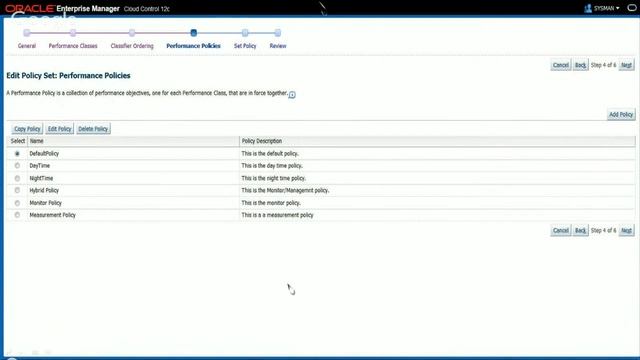Go to the Classifier Ordering step

click(132, 46)
